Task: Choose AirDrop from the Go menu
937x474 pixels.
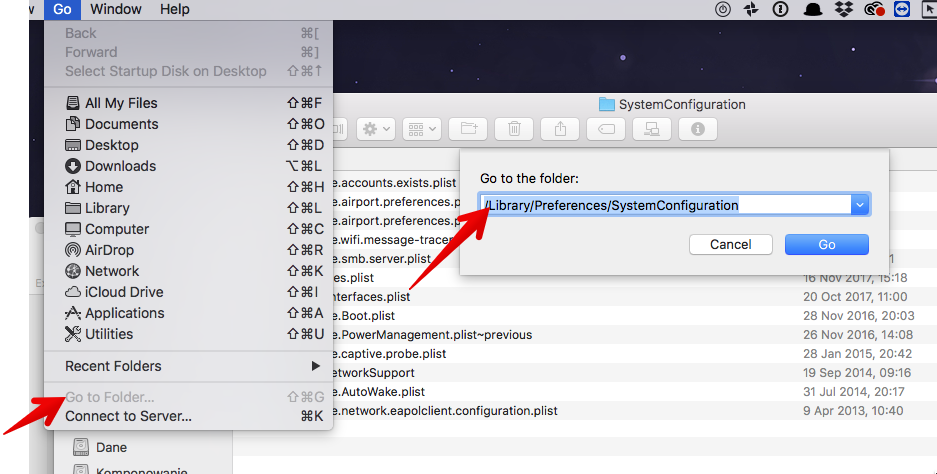Action: pyautogui.click(x=188, y=249)
